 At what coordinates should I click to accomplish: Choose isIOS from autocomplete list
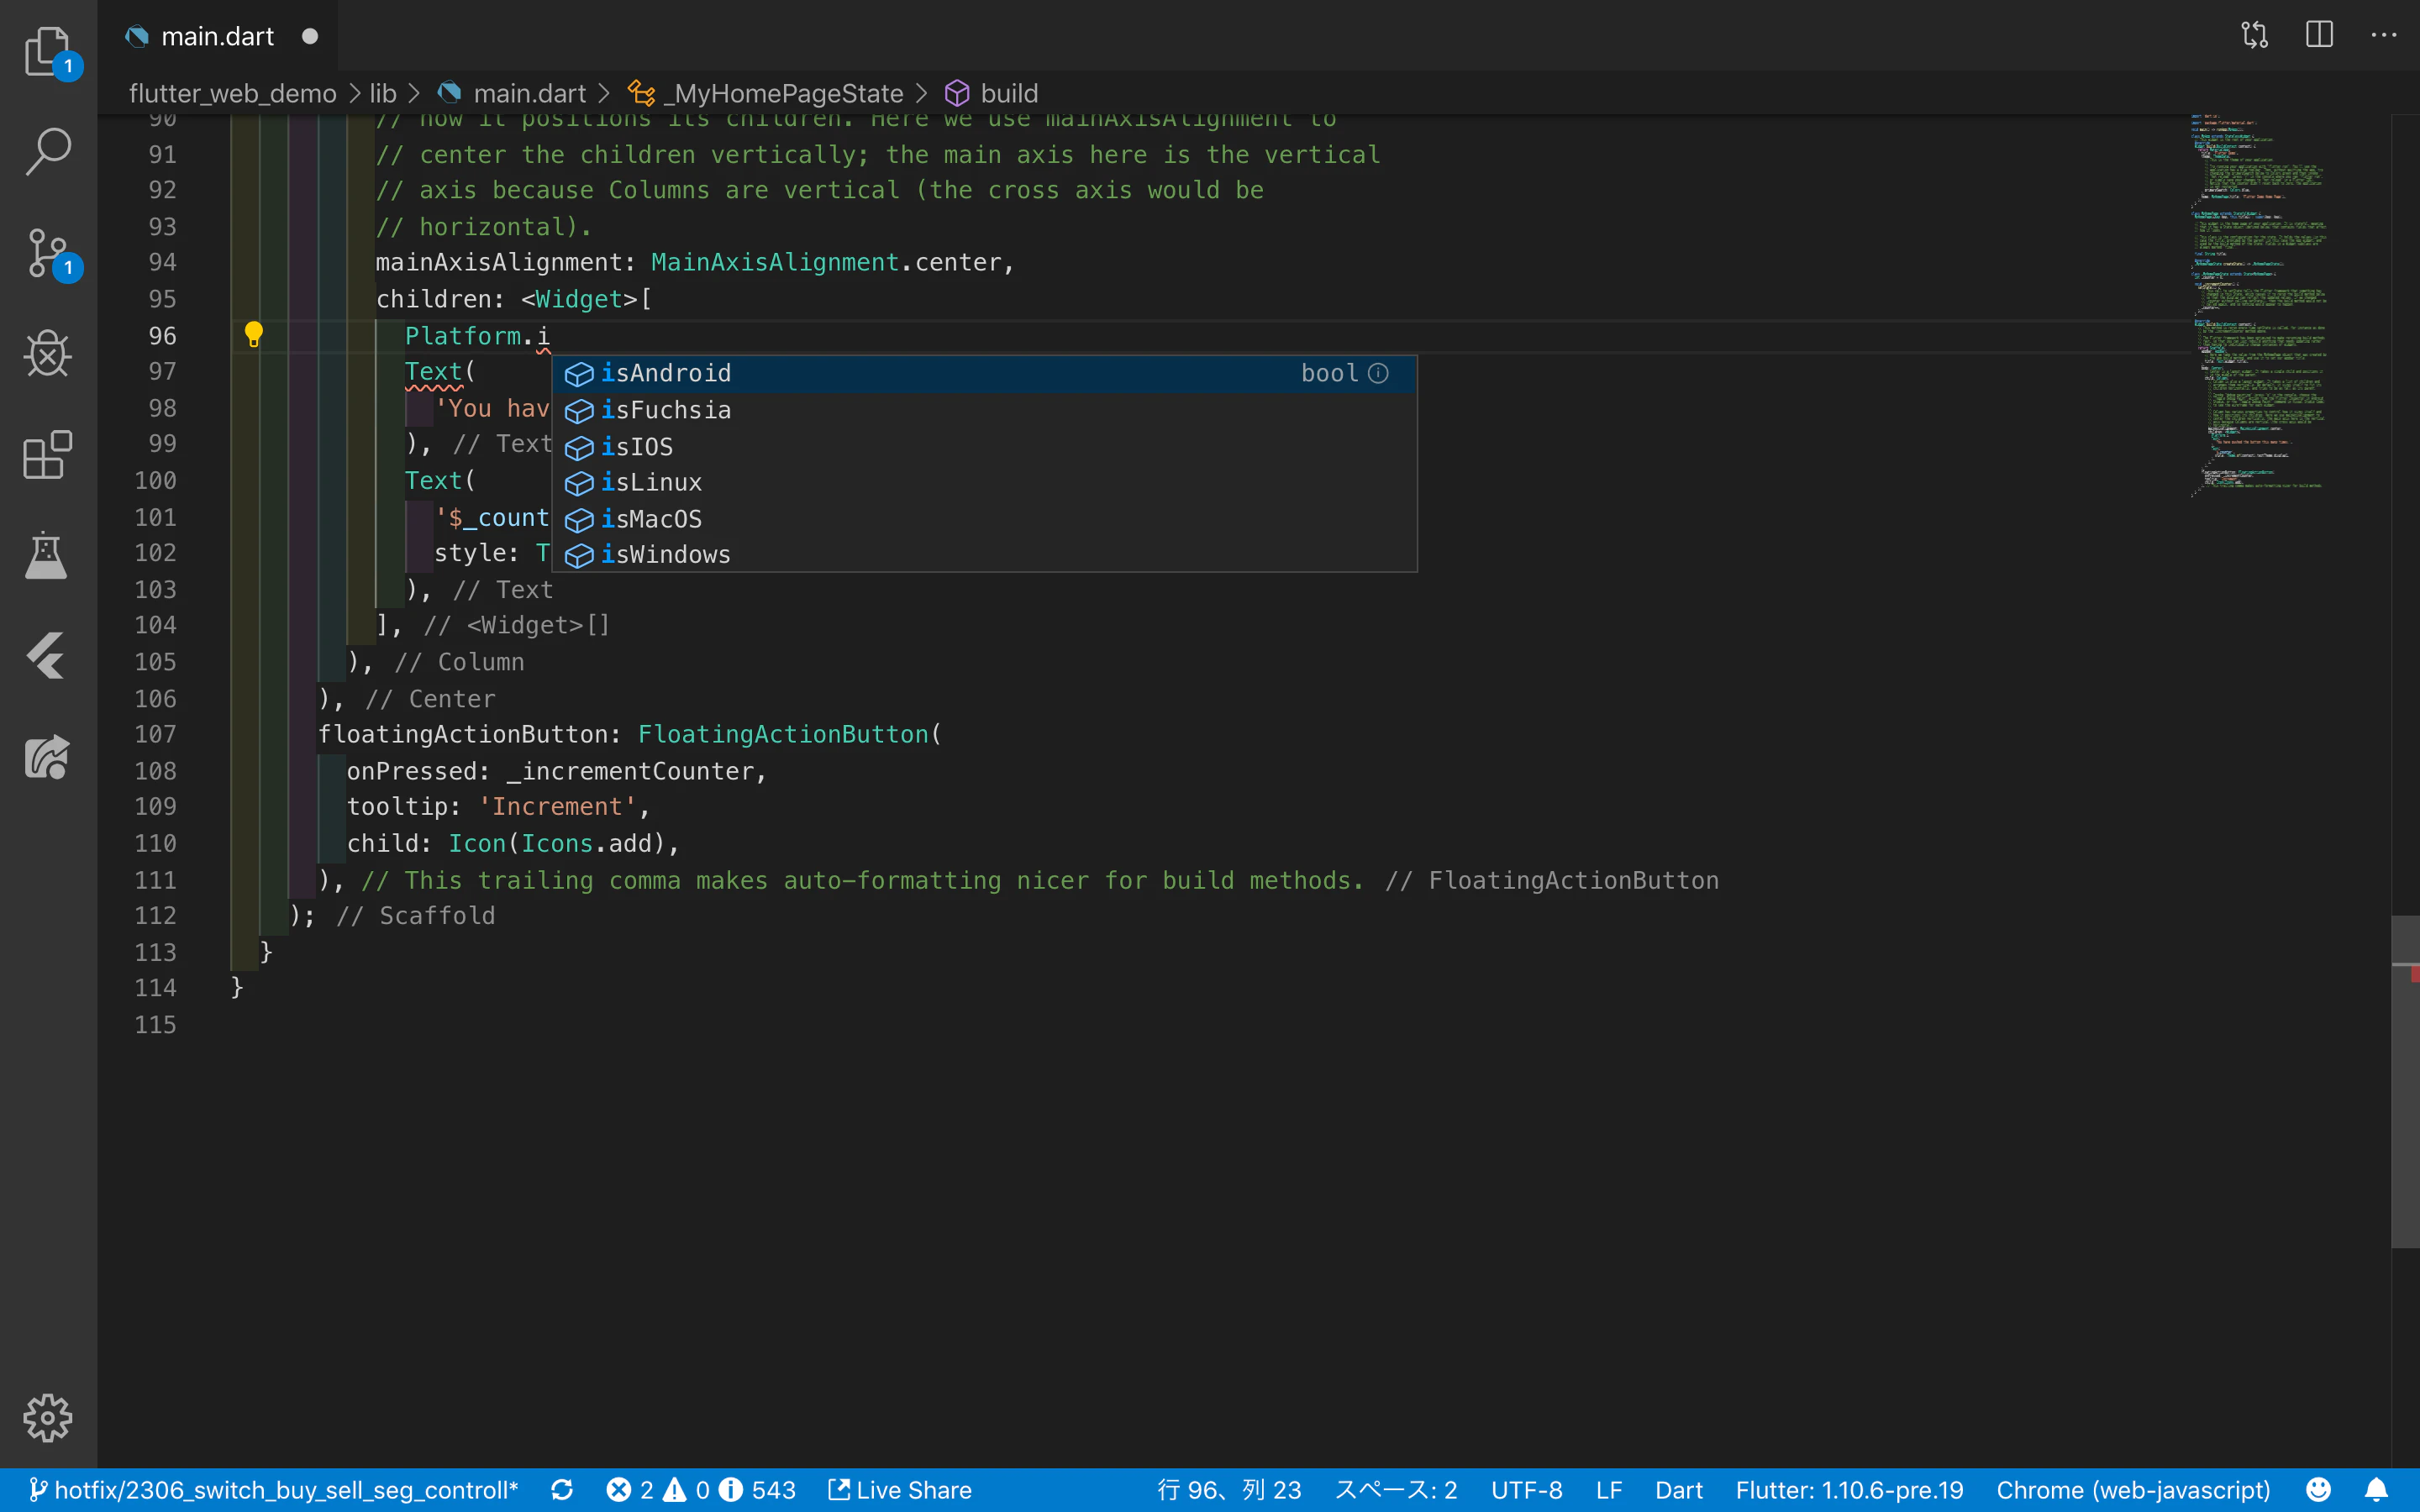coord(637,446)
